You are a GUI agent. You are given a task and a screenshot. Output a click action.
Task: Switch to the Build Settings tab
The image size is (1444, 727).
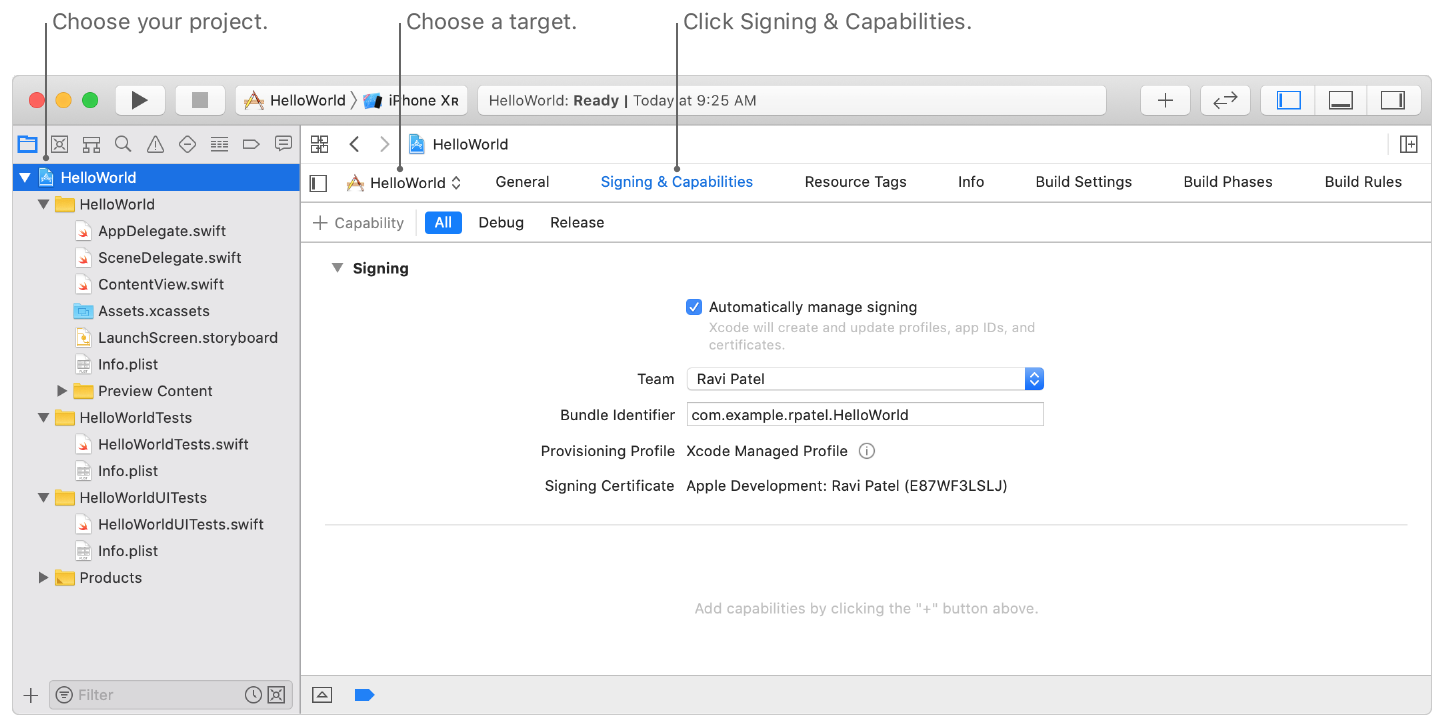(1083, 182)
